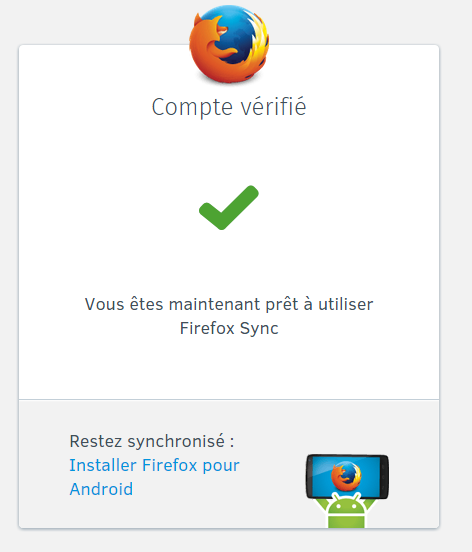Image resolution: width=472 pixels, height=552 pixels.
Task: Click the black smartphone image
Action: [347, 477]
